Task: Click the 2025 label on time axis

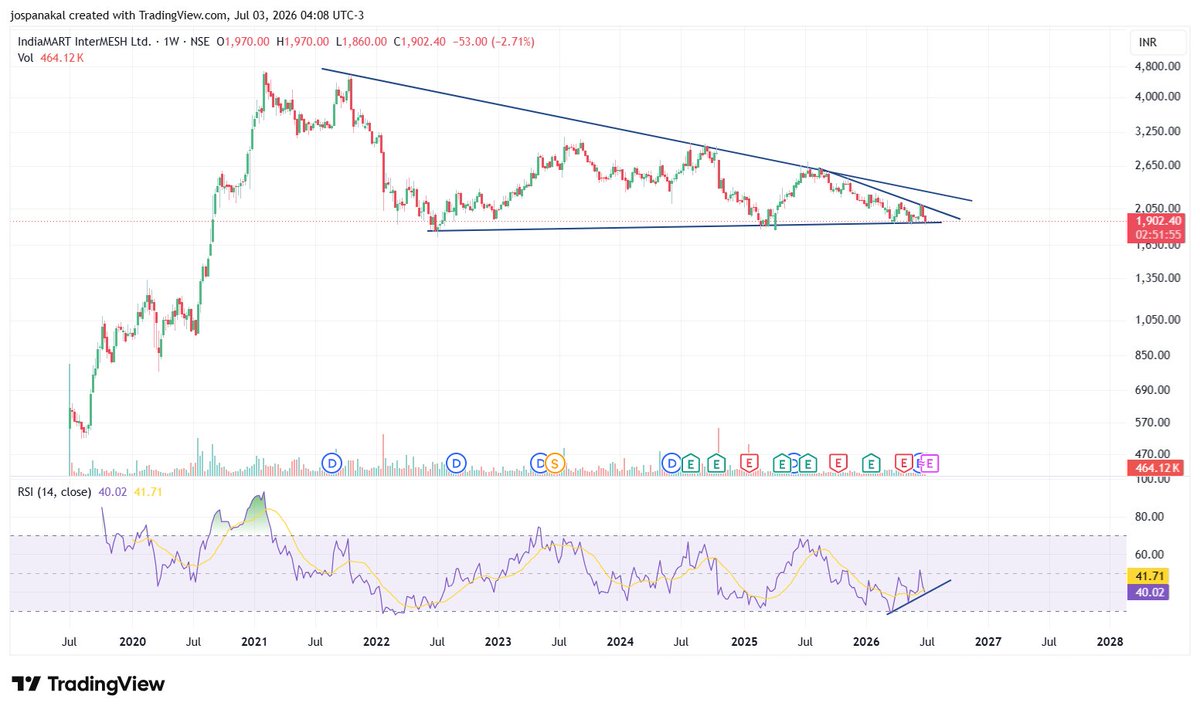Action: tap(743, 640)
